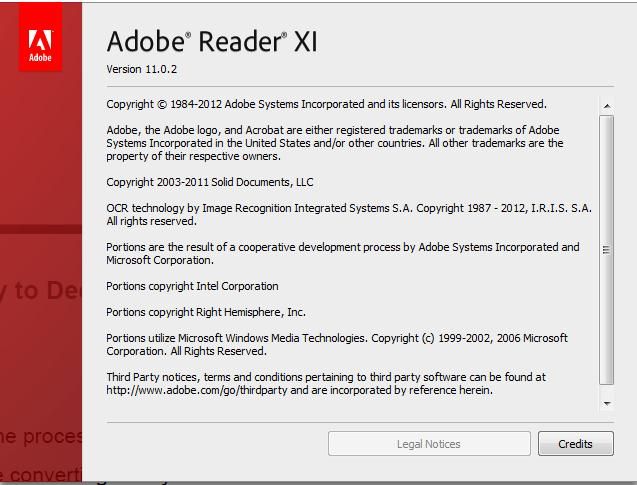Viewport: 637px width, 485px height.
Task: Click the Right Hemisphere, Inc. line
Action: tap(206, 312)
